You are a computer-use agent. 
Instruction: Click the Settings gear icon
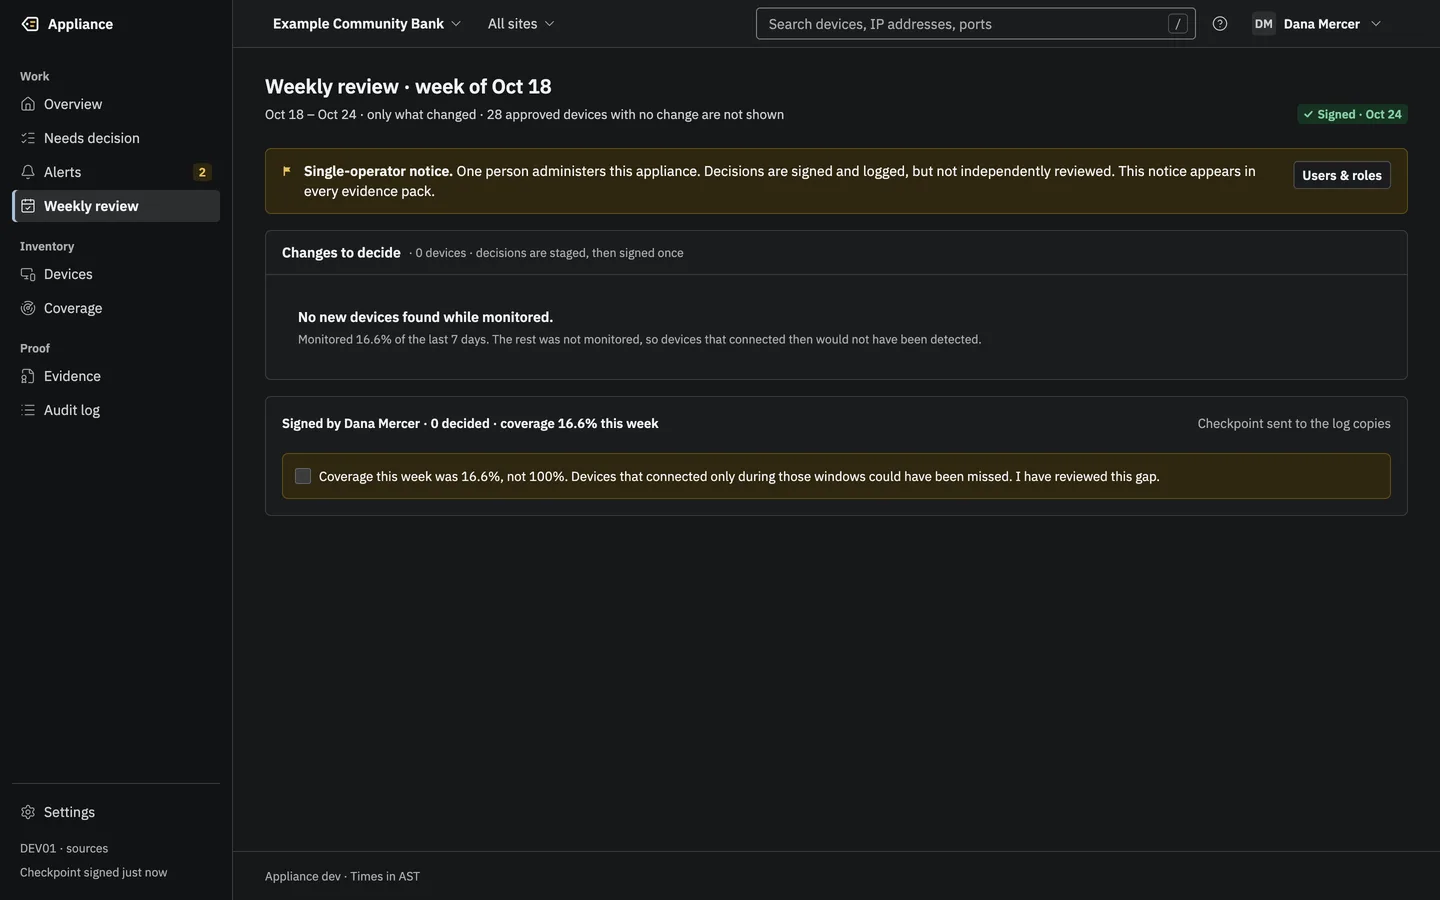click(x=28, y=812)
